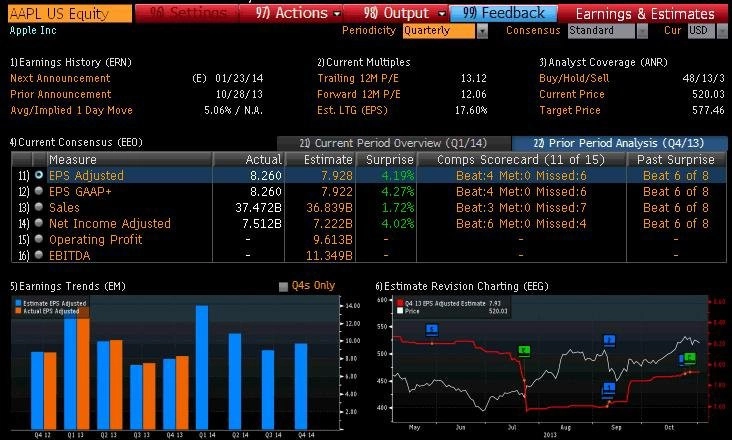The height and width of the screenshot is (440, 732).
Task: Select the Sales radio button
Action: click(x=39, y=207)
